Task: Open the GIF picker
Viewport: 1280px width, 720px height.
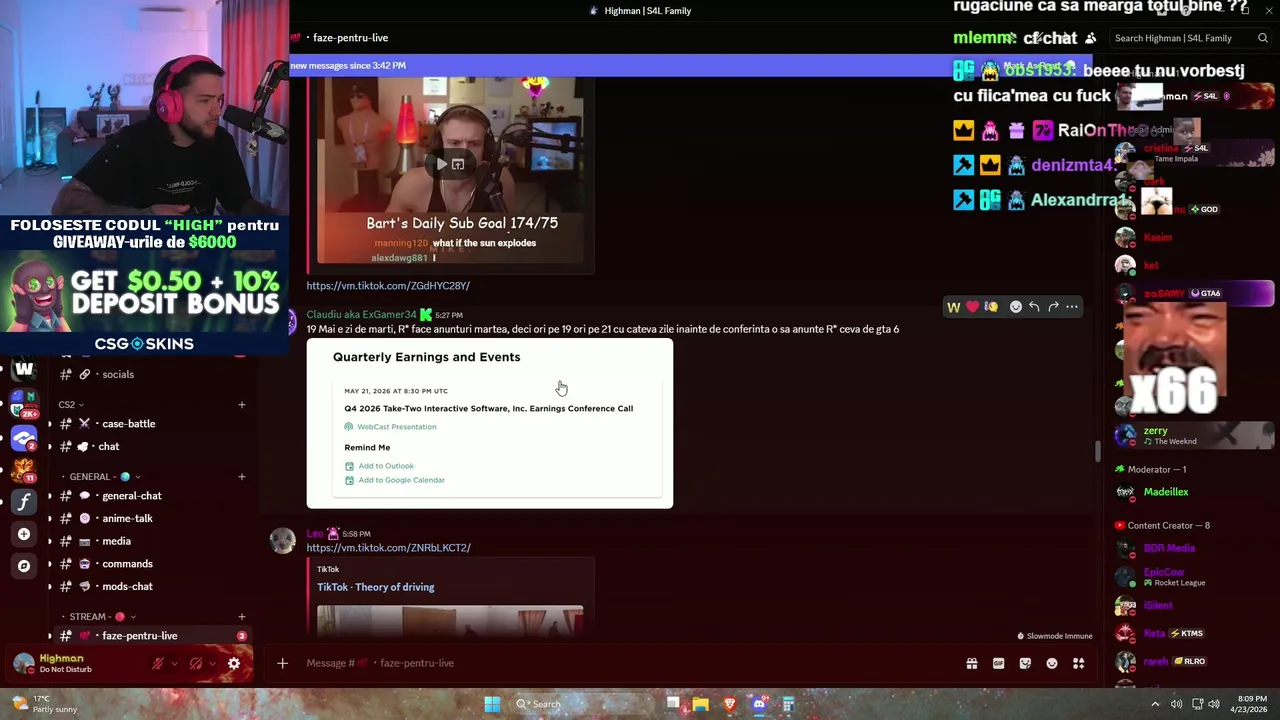Action: coord(998,663)
